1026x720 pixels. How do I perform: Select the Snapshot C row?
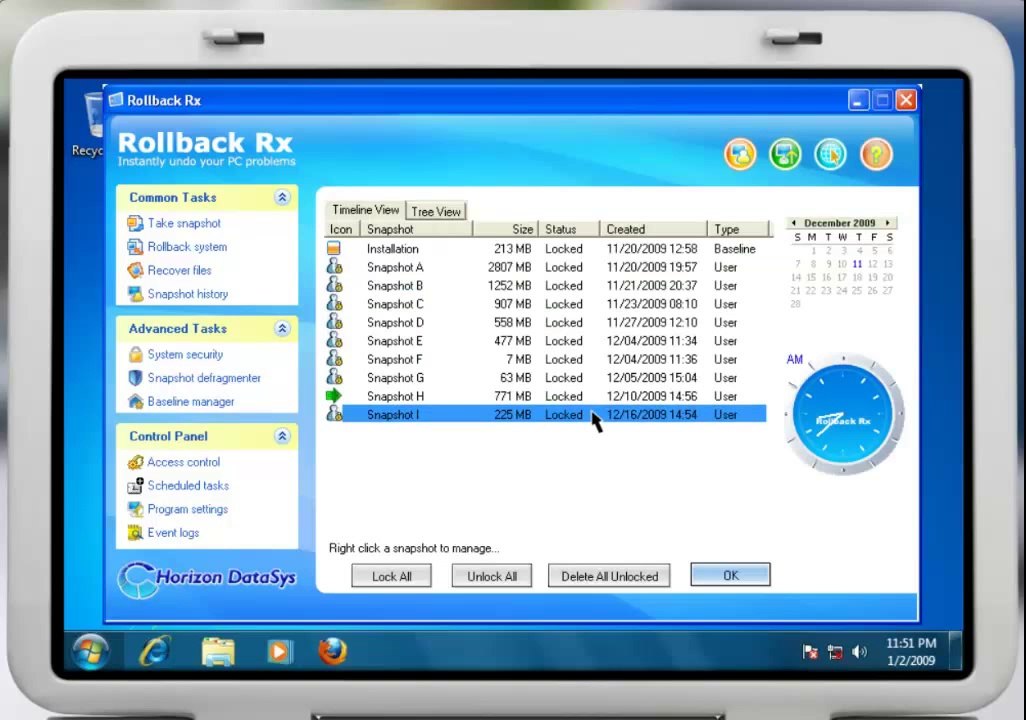546,304
